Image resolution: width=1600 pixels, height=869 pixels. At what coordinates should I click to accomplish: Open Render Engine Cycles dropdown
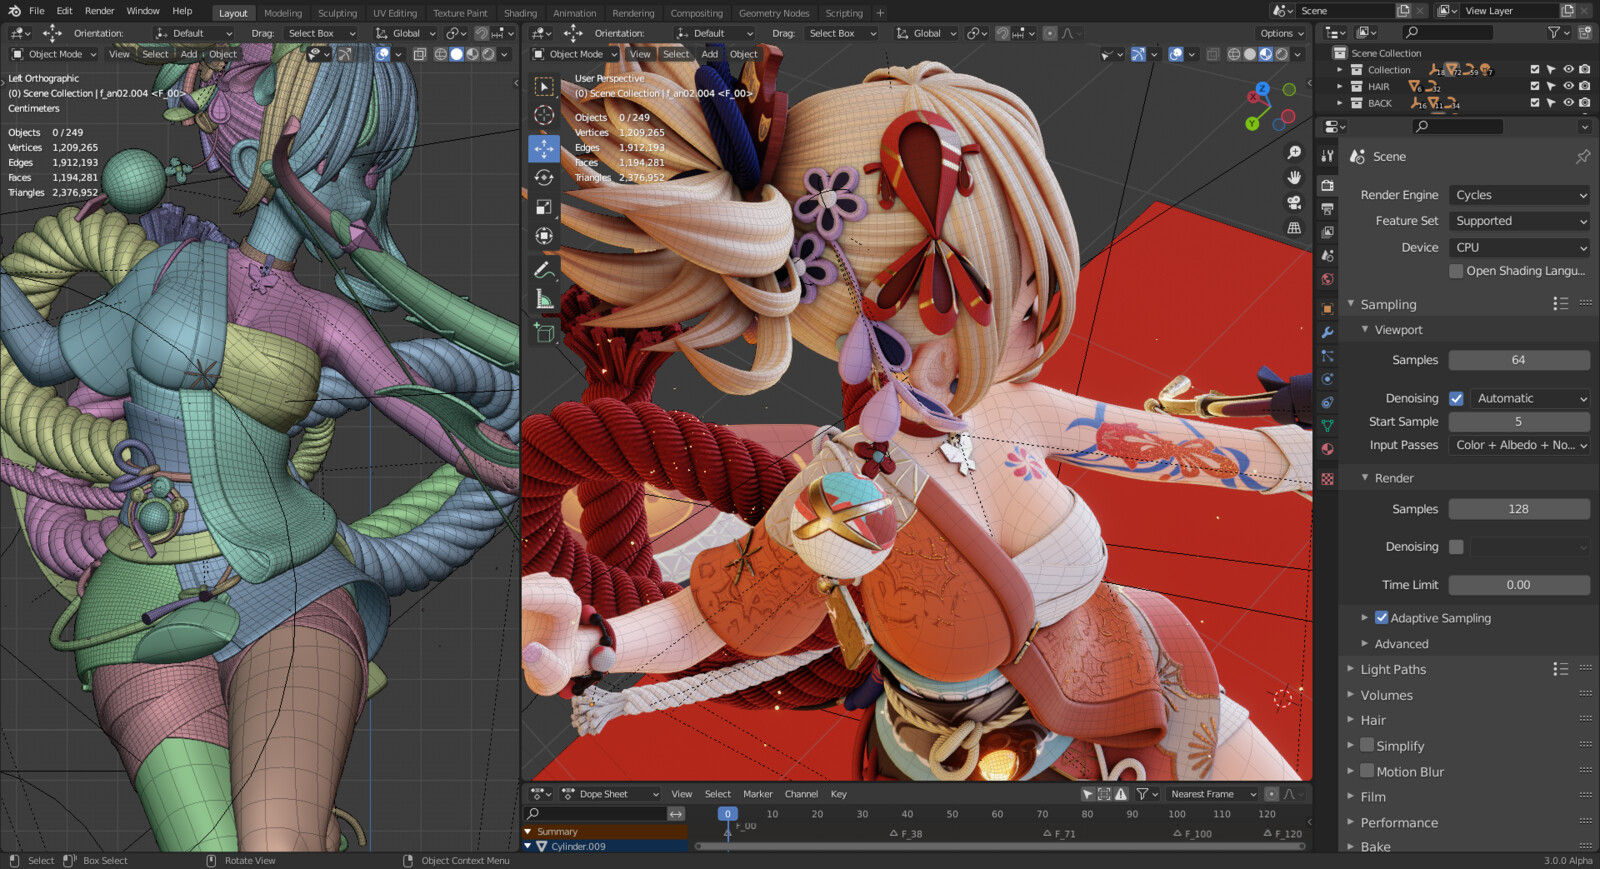[1520, 195]
